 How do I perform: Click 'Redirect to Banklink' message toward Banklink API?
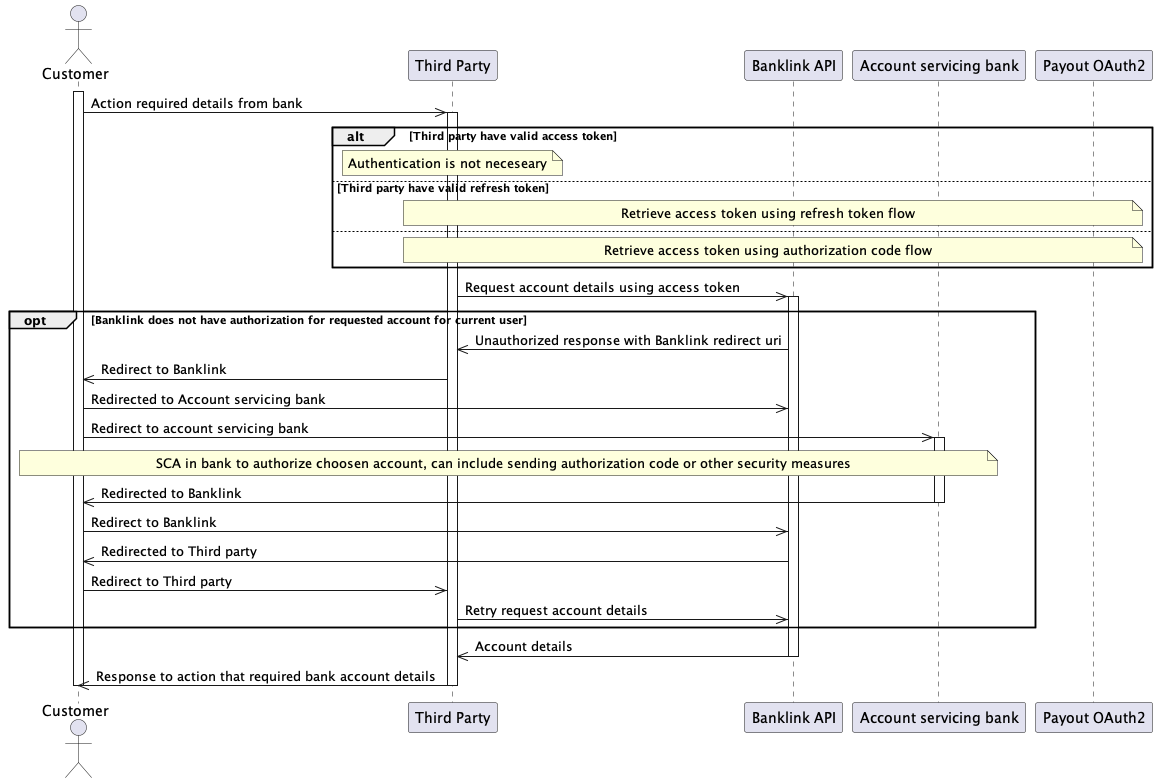click(154, 522)
